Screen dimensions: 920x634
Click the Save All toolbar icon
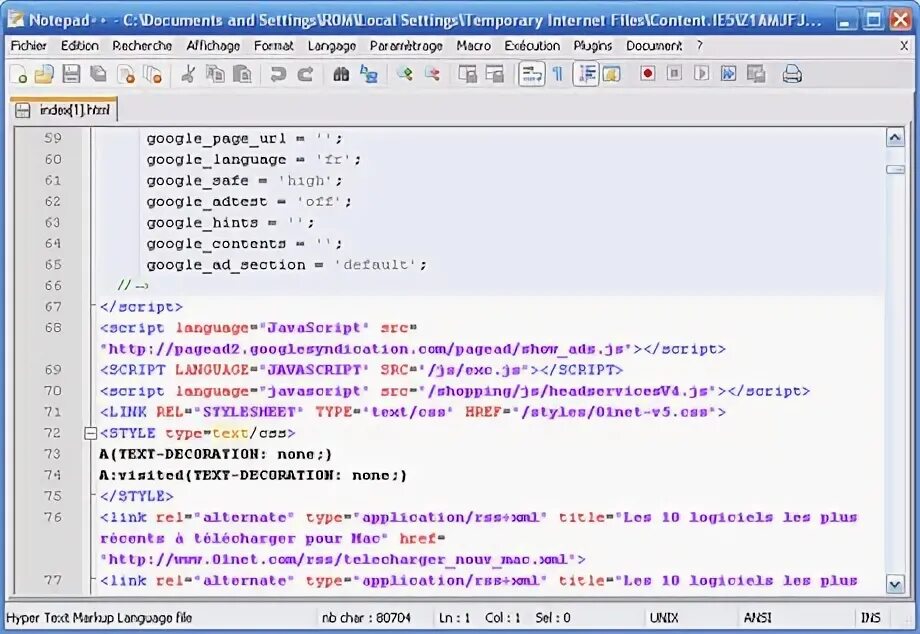click(x=98, y=74)
